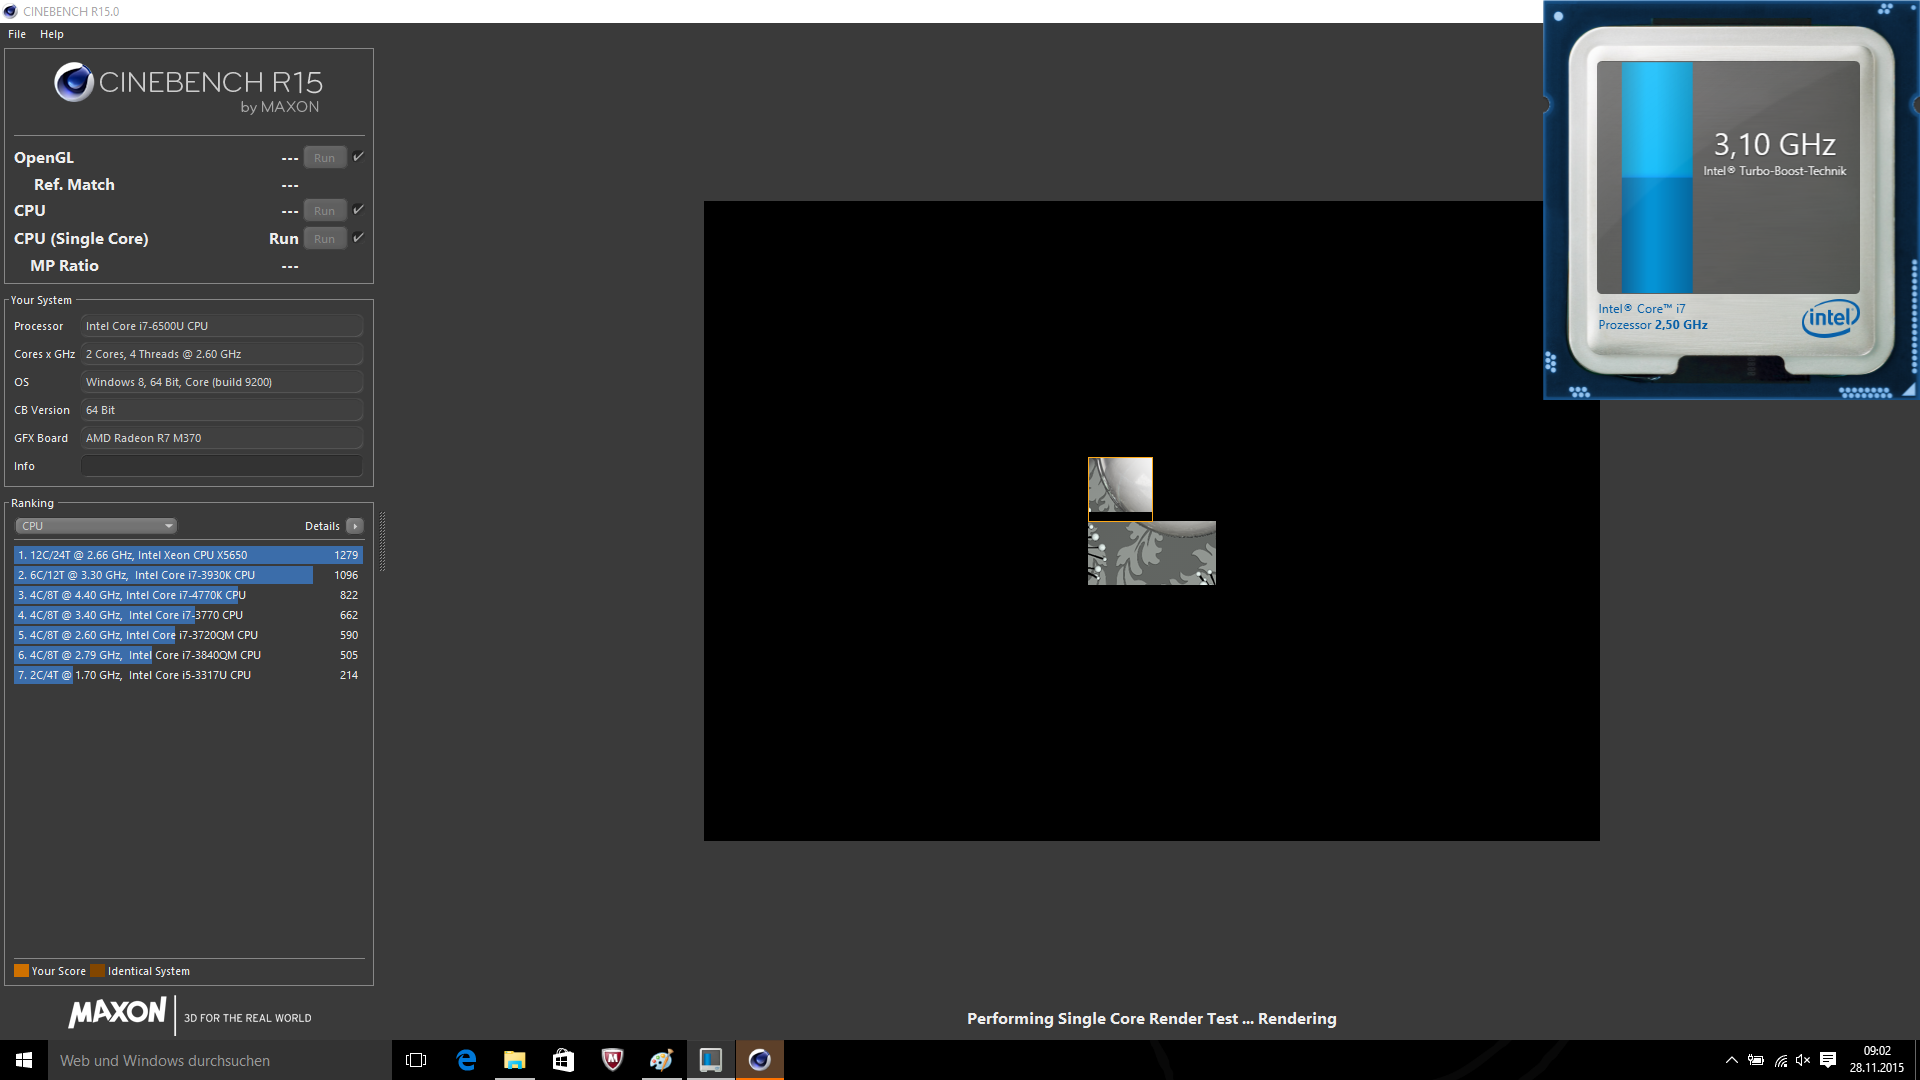The width and height of the screenshot is (1920, 1080).
Task: Click the finished render tile below
Action: (x=1152, y=553)
